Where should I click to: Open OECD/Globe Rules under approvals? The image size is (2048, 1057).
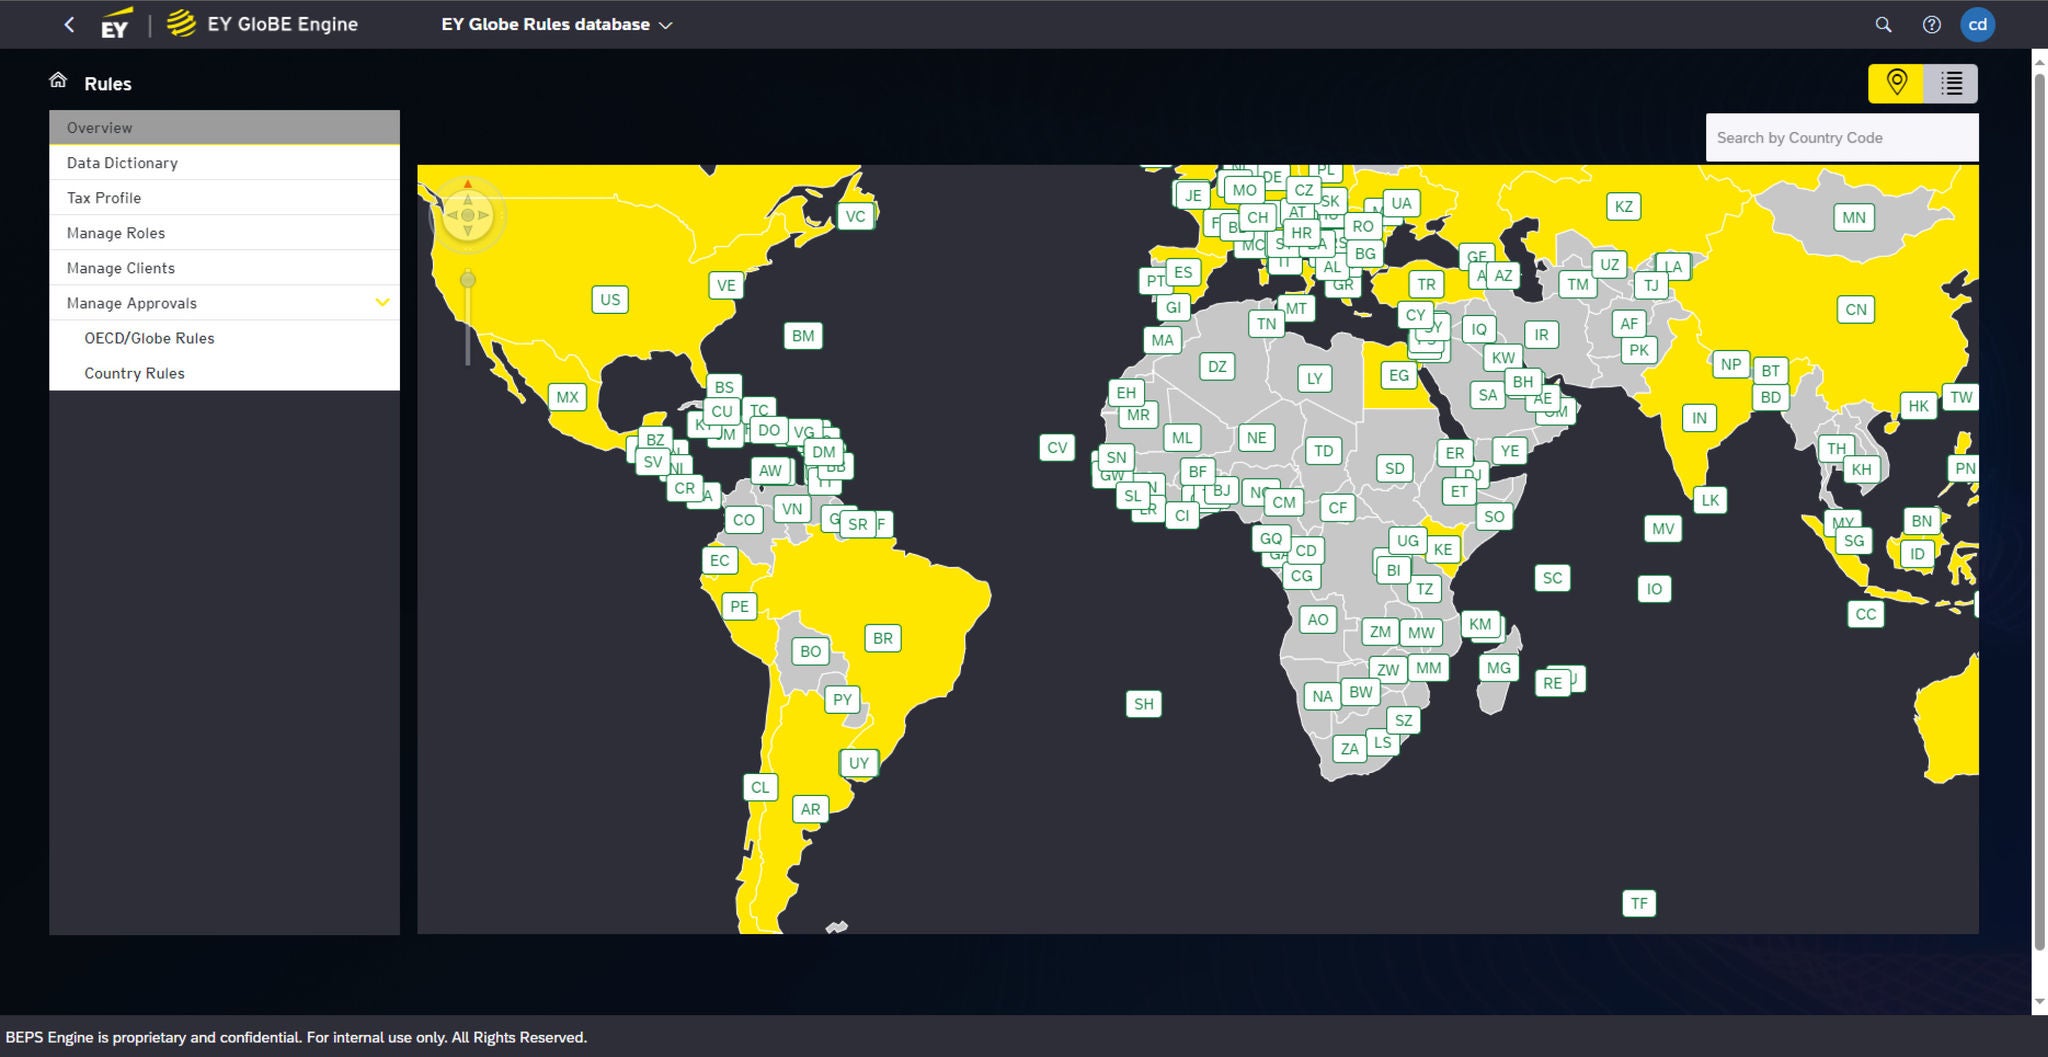pyautogui.click(x=149, y=338)
